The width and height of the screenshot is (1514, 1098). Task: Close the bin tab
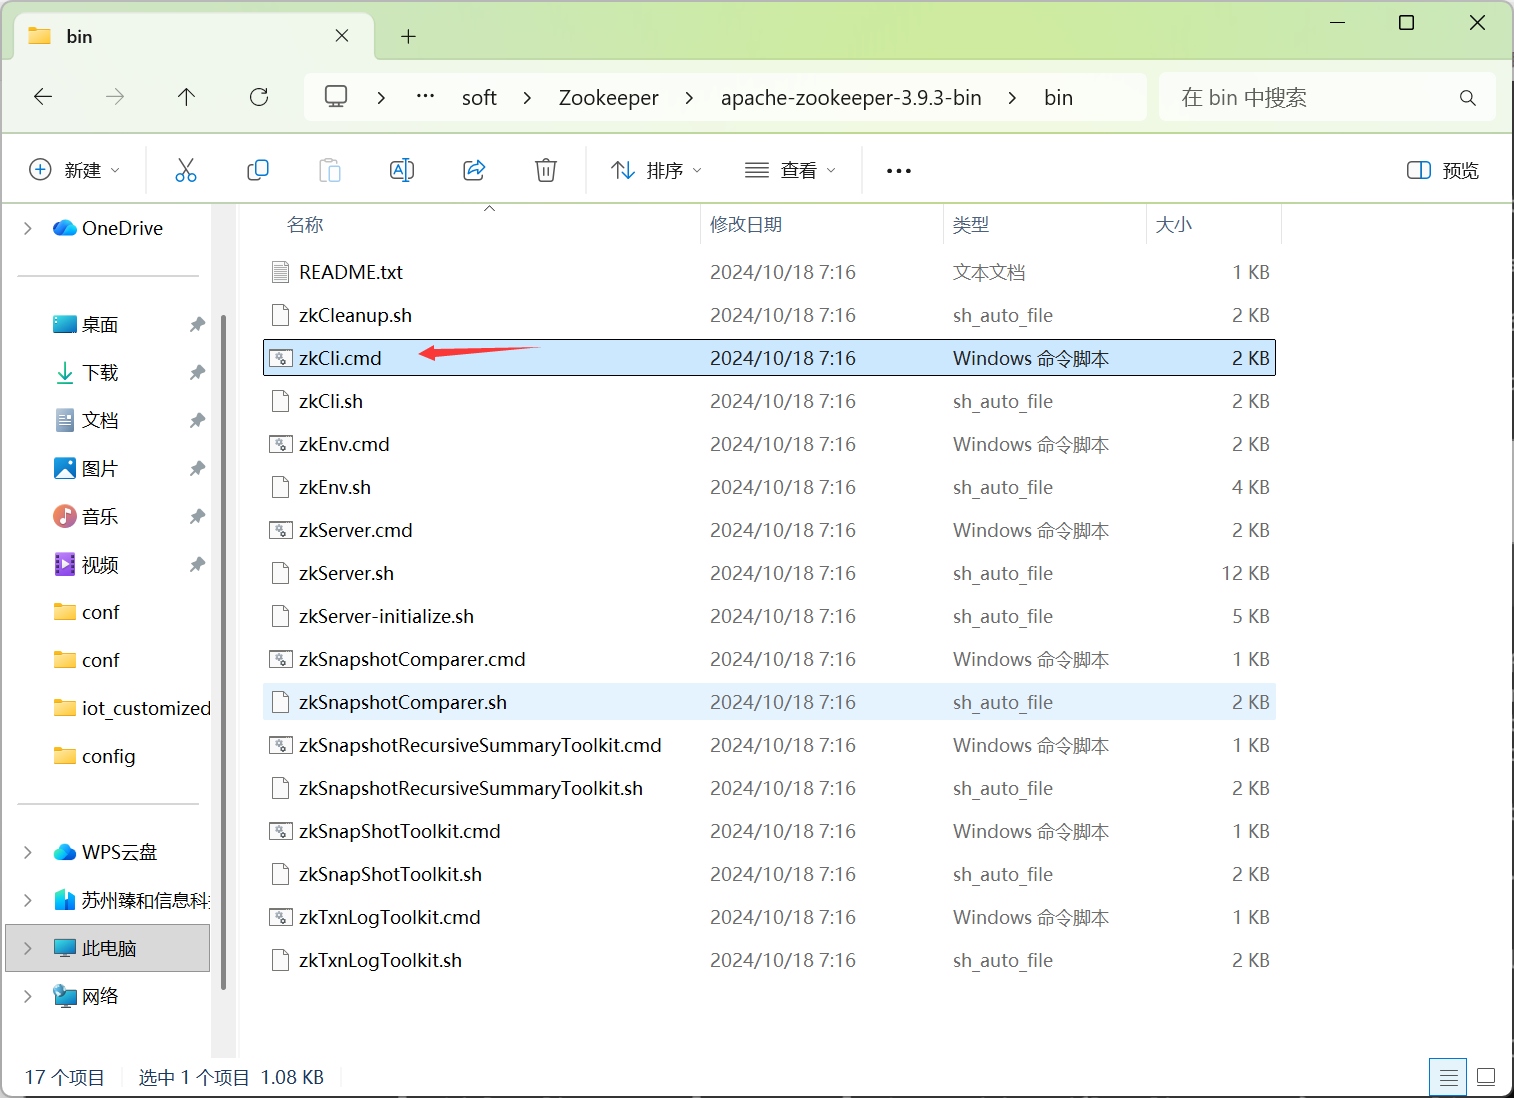pos(342,36)
